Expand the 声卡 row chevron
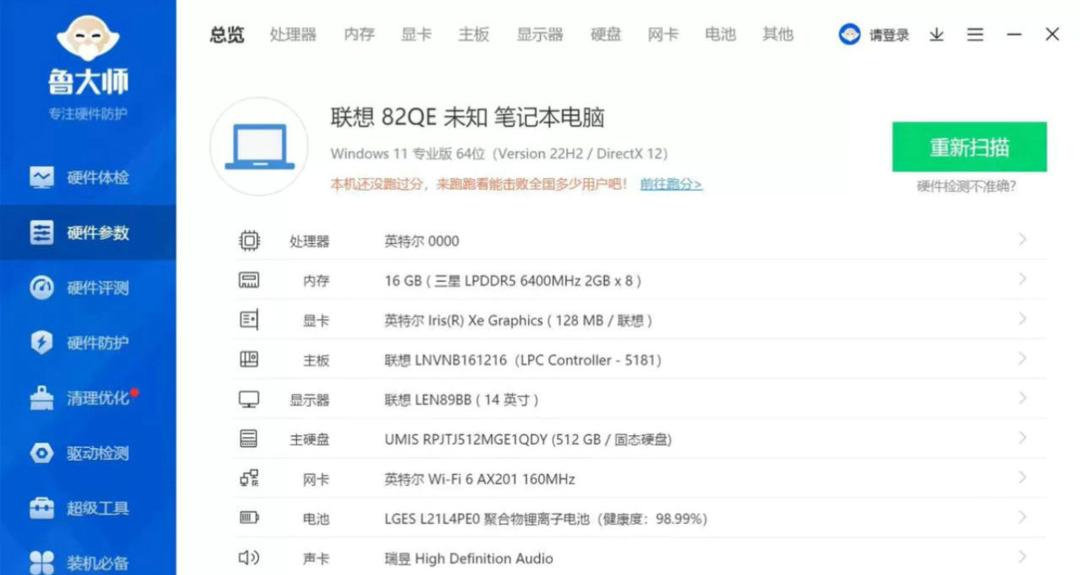Screen dimensions: 1080x575 coord(1022,556)
